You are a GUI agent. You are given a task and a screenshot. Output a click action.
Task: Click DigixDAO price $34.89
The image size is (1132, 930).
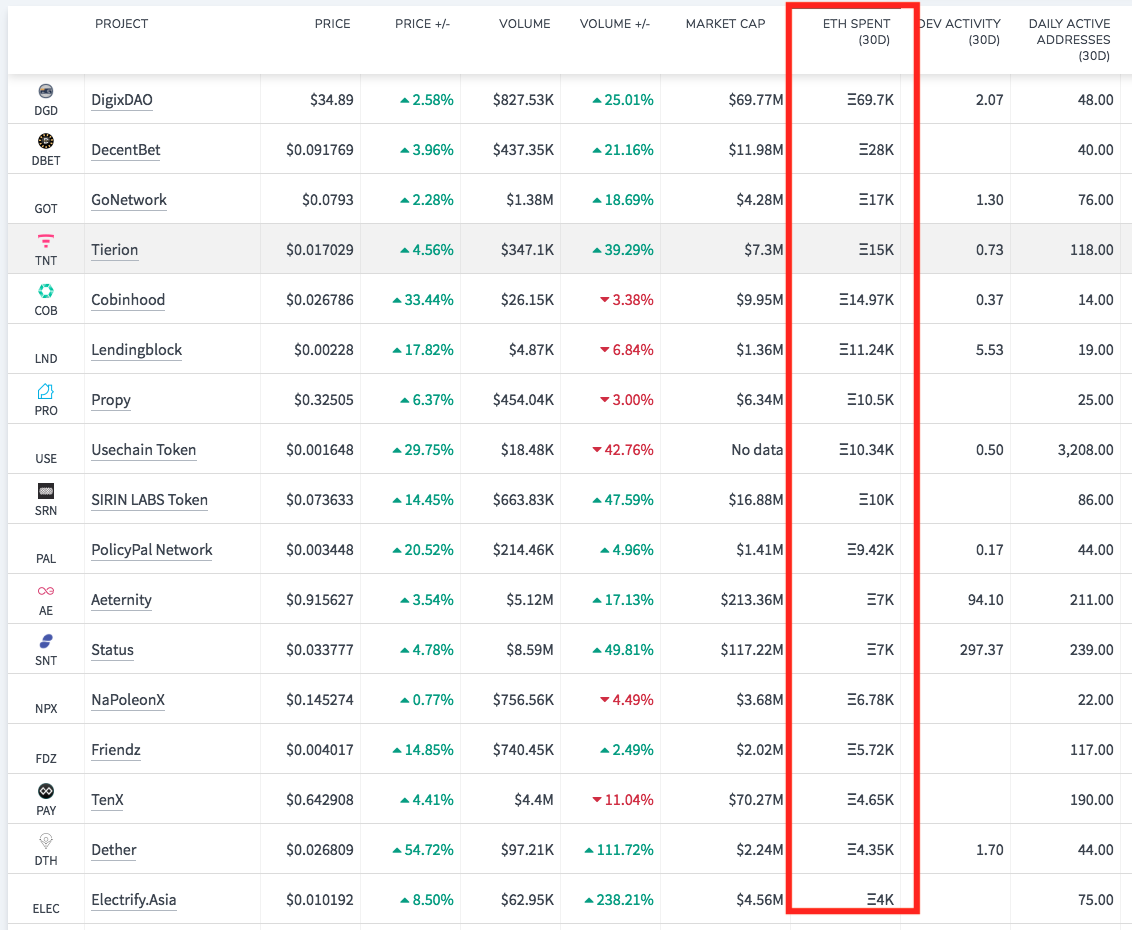coord(332,100)
